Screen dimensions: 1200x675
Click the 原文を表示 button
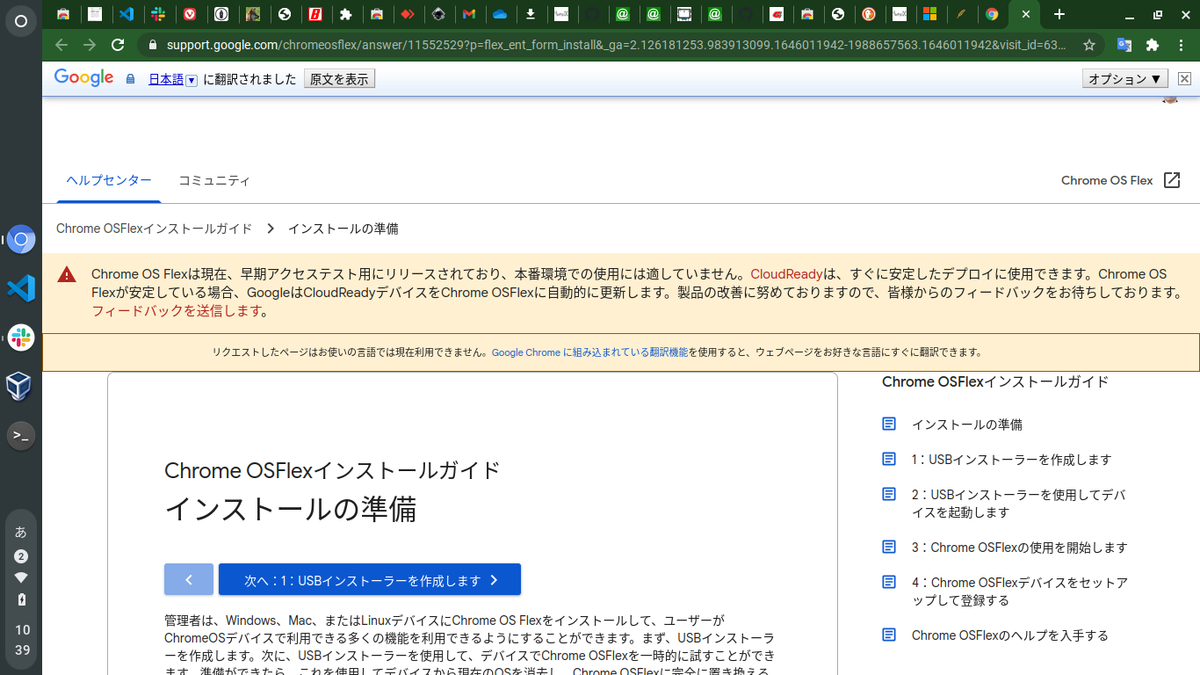point(339,79)
